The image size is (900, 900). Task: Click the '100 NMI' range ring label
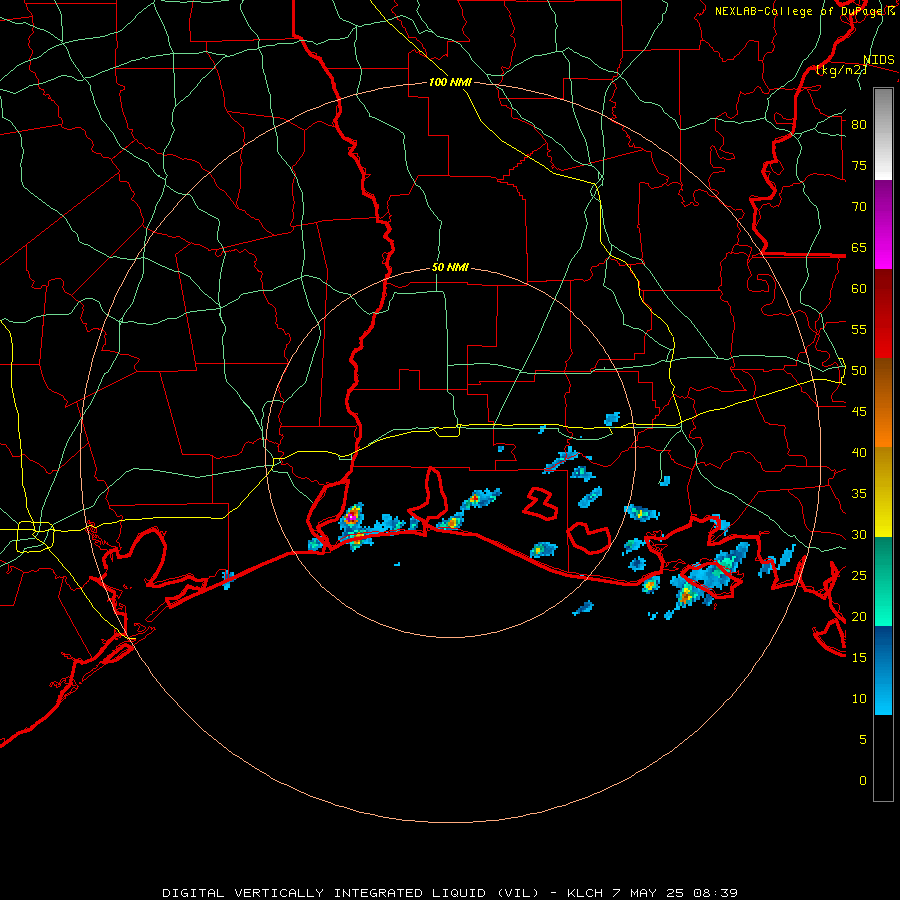[450, 83]
